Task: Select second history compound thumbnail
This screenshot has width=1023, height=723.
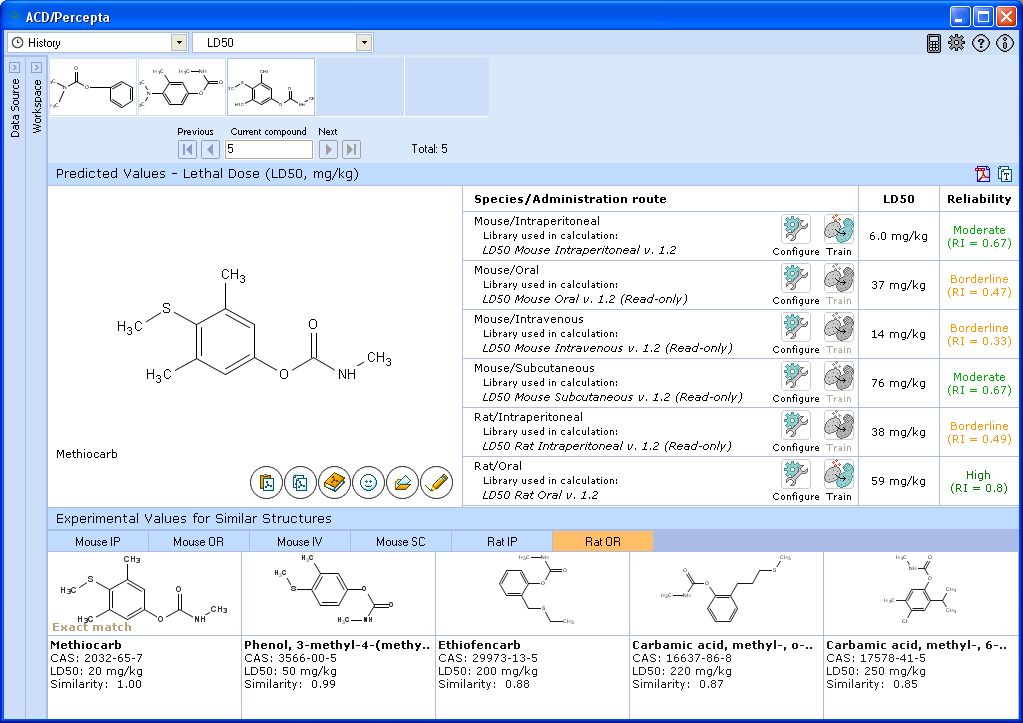Action: click(x=182, y=87)
